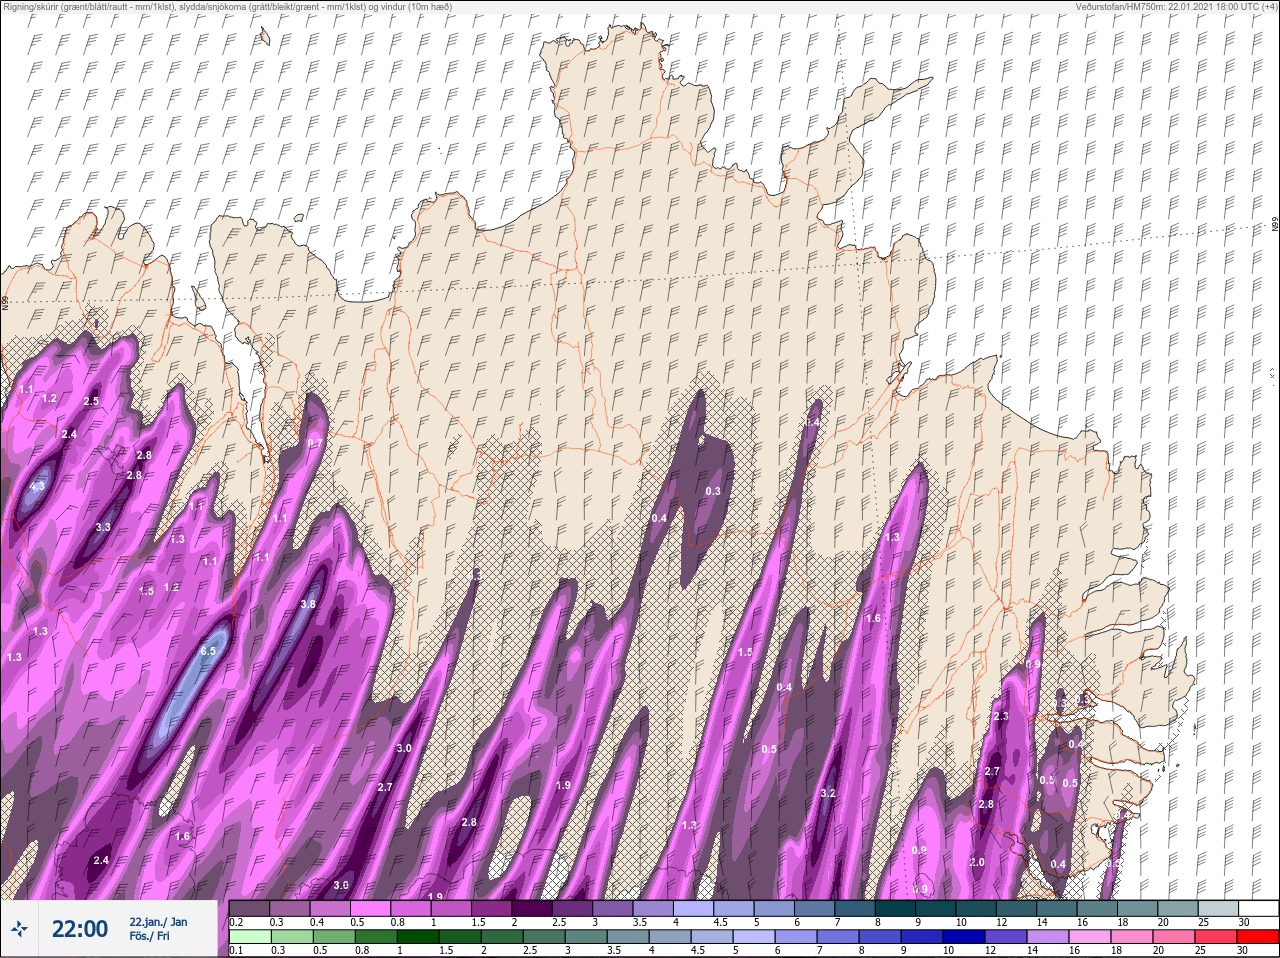
Task: Select the first swatch of the upper legend, labeled 0.2
Action: click(x=249, y=908)
